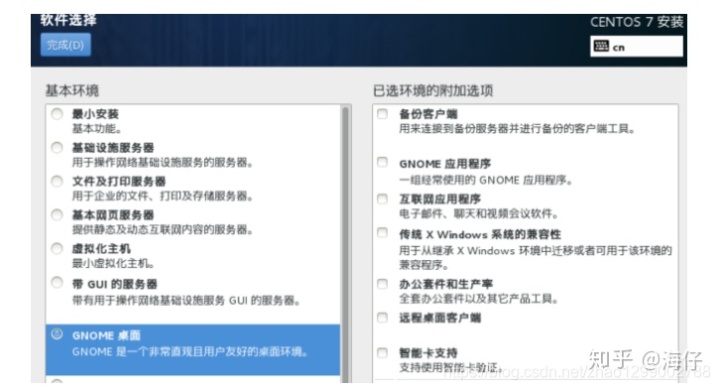Click the 基本环境 list scrollbar

click(345, 243)
